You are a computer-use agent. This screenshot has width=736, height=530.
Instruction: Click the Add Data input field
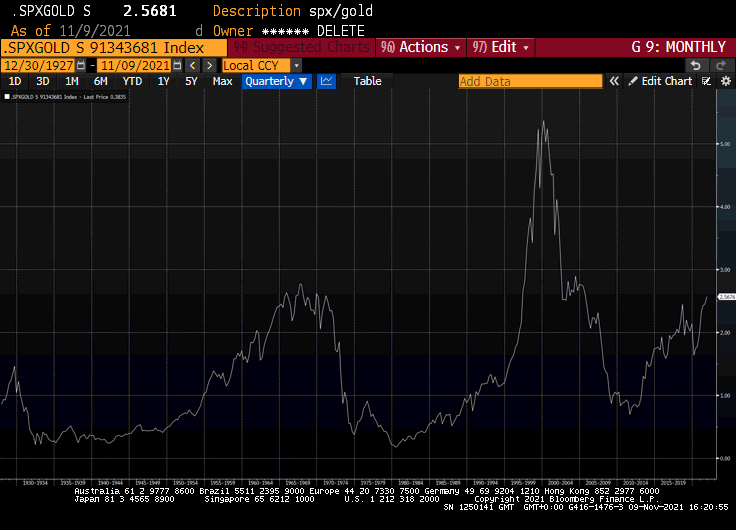coord(530,81)
